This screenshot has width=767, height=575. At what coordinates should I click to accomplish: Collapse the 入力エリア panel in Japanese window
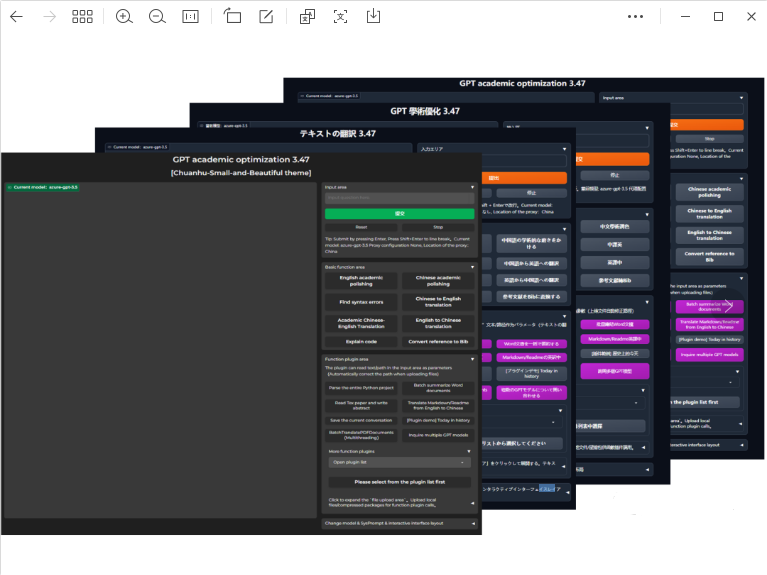click(564, 149)
